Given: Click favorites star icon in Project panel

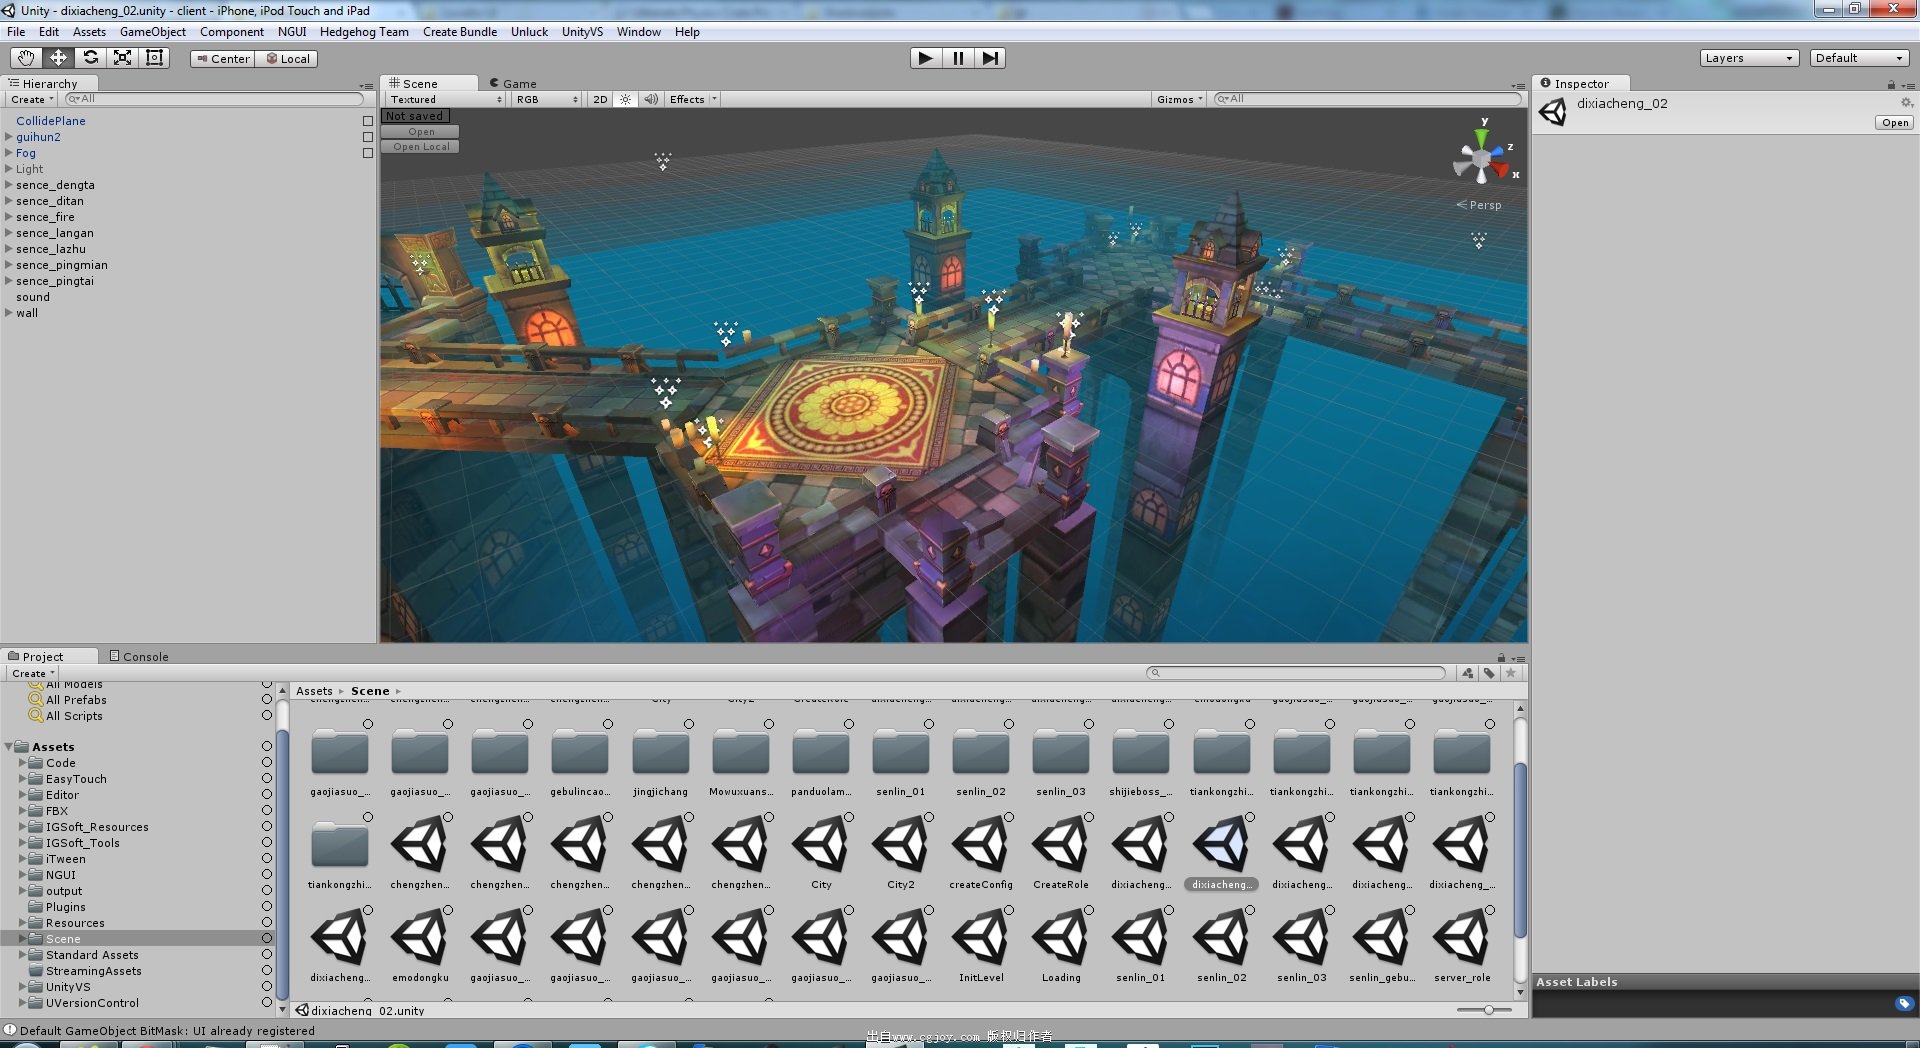Looking at the screenshot, I should click(1511, 673).
